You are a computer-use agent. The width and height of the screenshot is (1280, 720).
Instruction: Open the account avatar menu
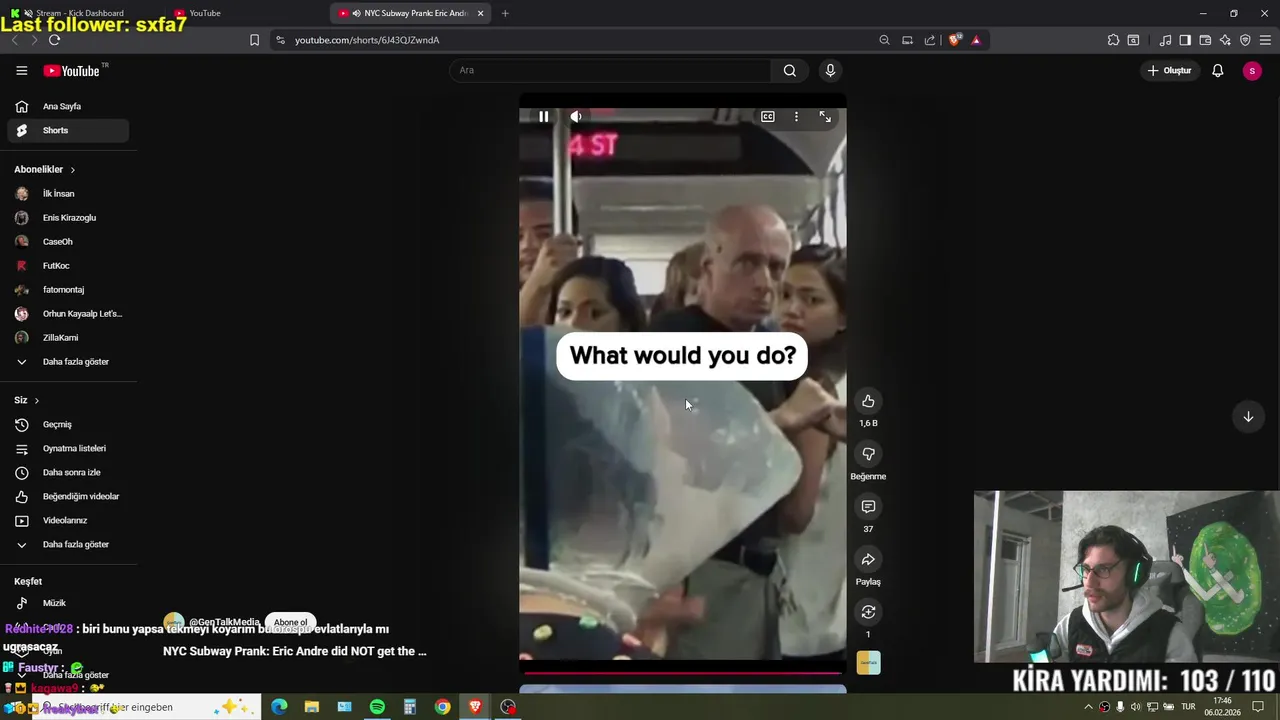tap(1252, 70)
